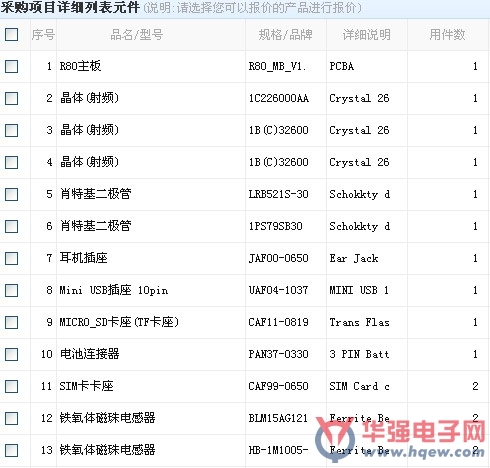Click the 采购项目详细列表元件 title

(x=70, y=7)
